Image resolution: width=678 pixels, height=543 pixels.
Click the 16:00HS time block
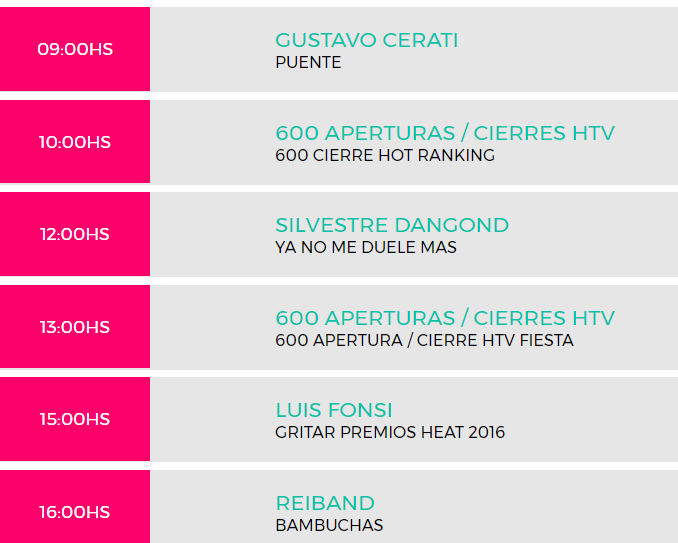point(75,512)
